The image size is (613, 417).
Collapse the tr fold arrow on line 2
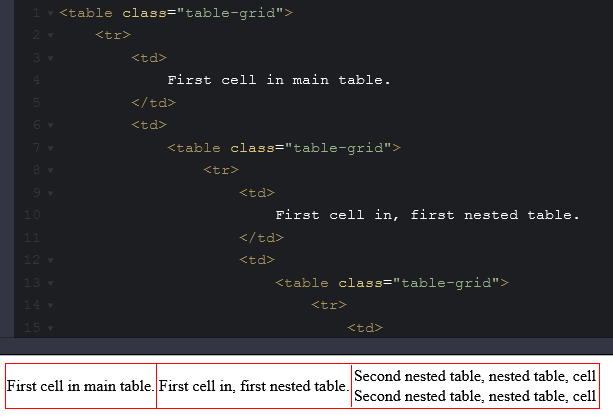coord(50,36)
